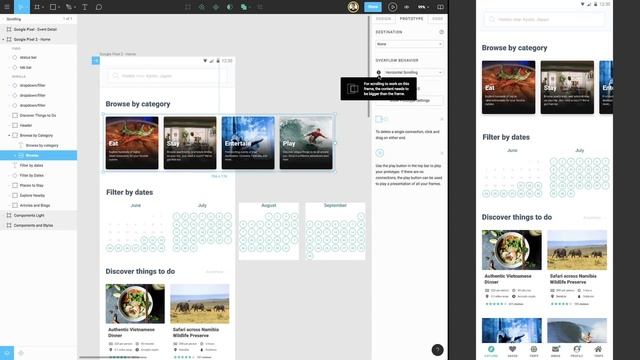This screenshot has height=360, width=640.
Task: Click the rightmost center toolbar icon
Action: point(260,7)
